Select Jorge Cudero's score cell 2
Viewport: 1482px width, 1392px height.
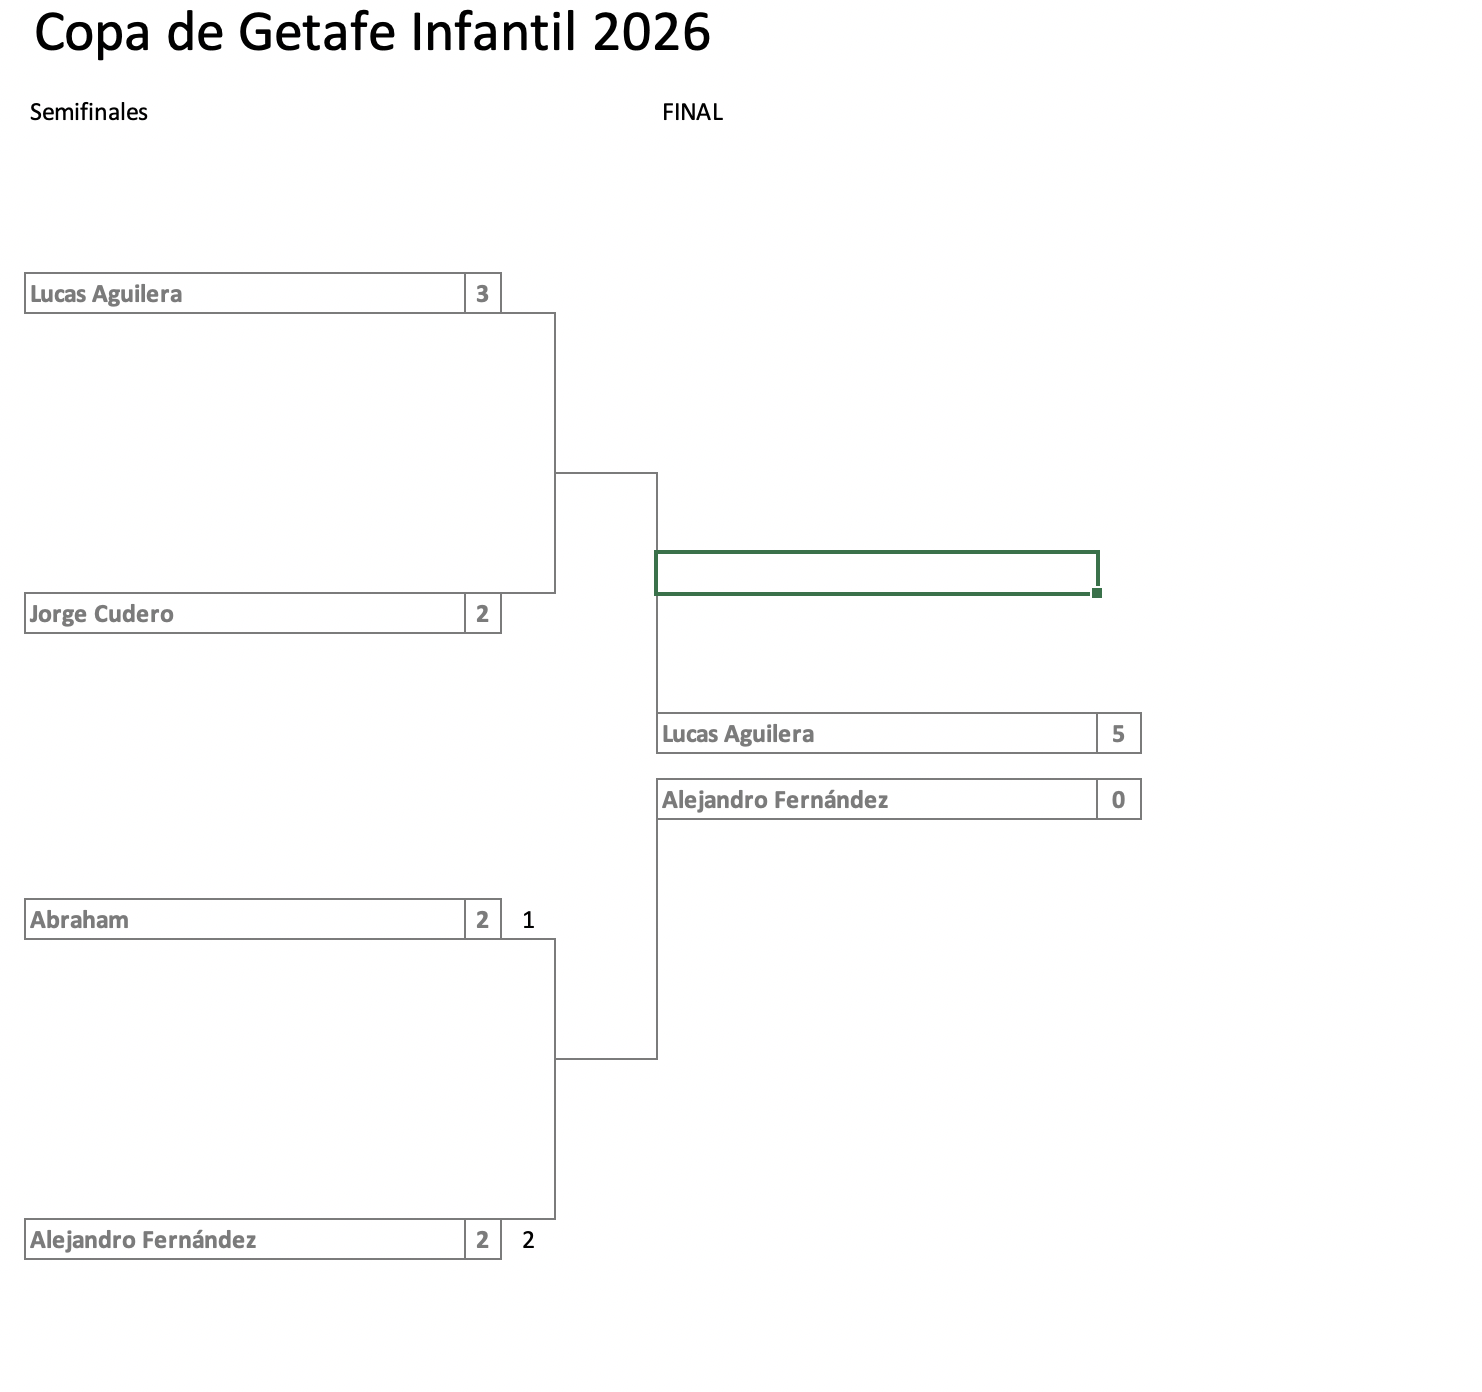pos(483,613)
